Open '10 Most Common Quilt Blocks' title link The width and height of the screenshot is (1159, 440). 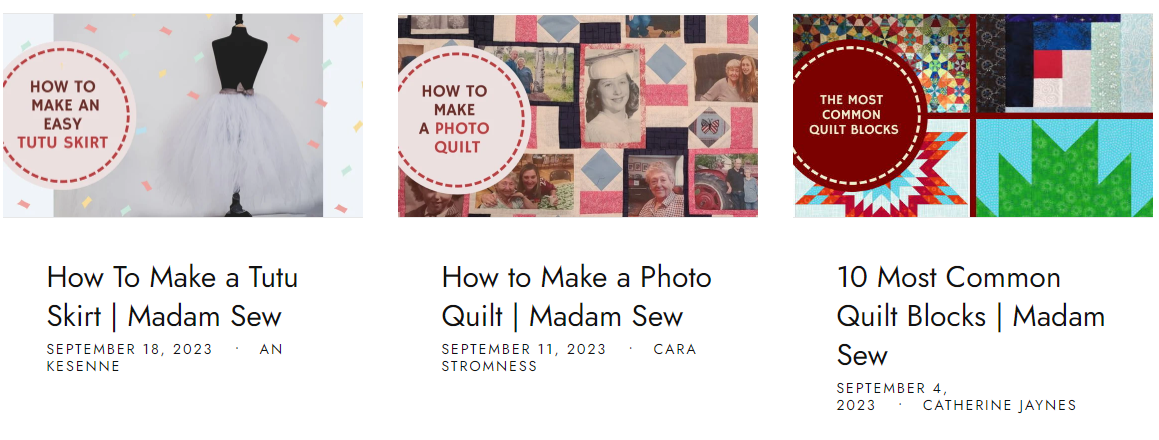[971, 316]
